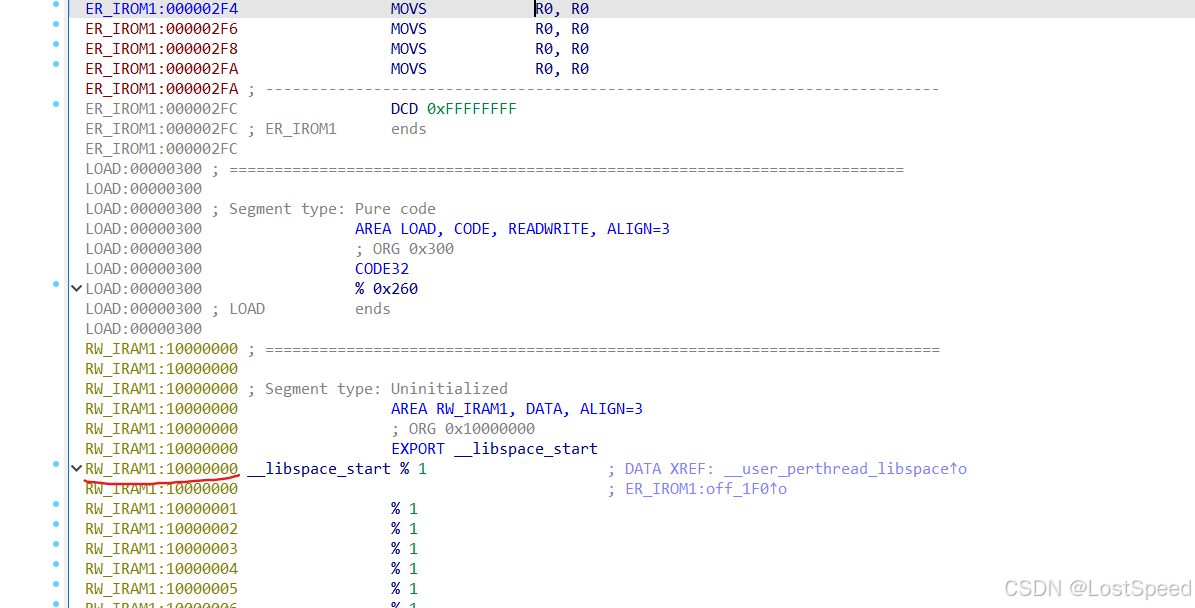Viewport: 1195px width, 608px height.
Task: Toggle breakpoint dot on line RW_IRAM1:10000005
Action: coord(56,584)
